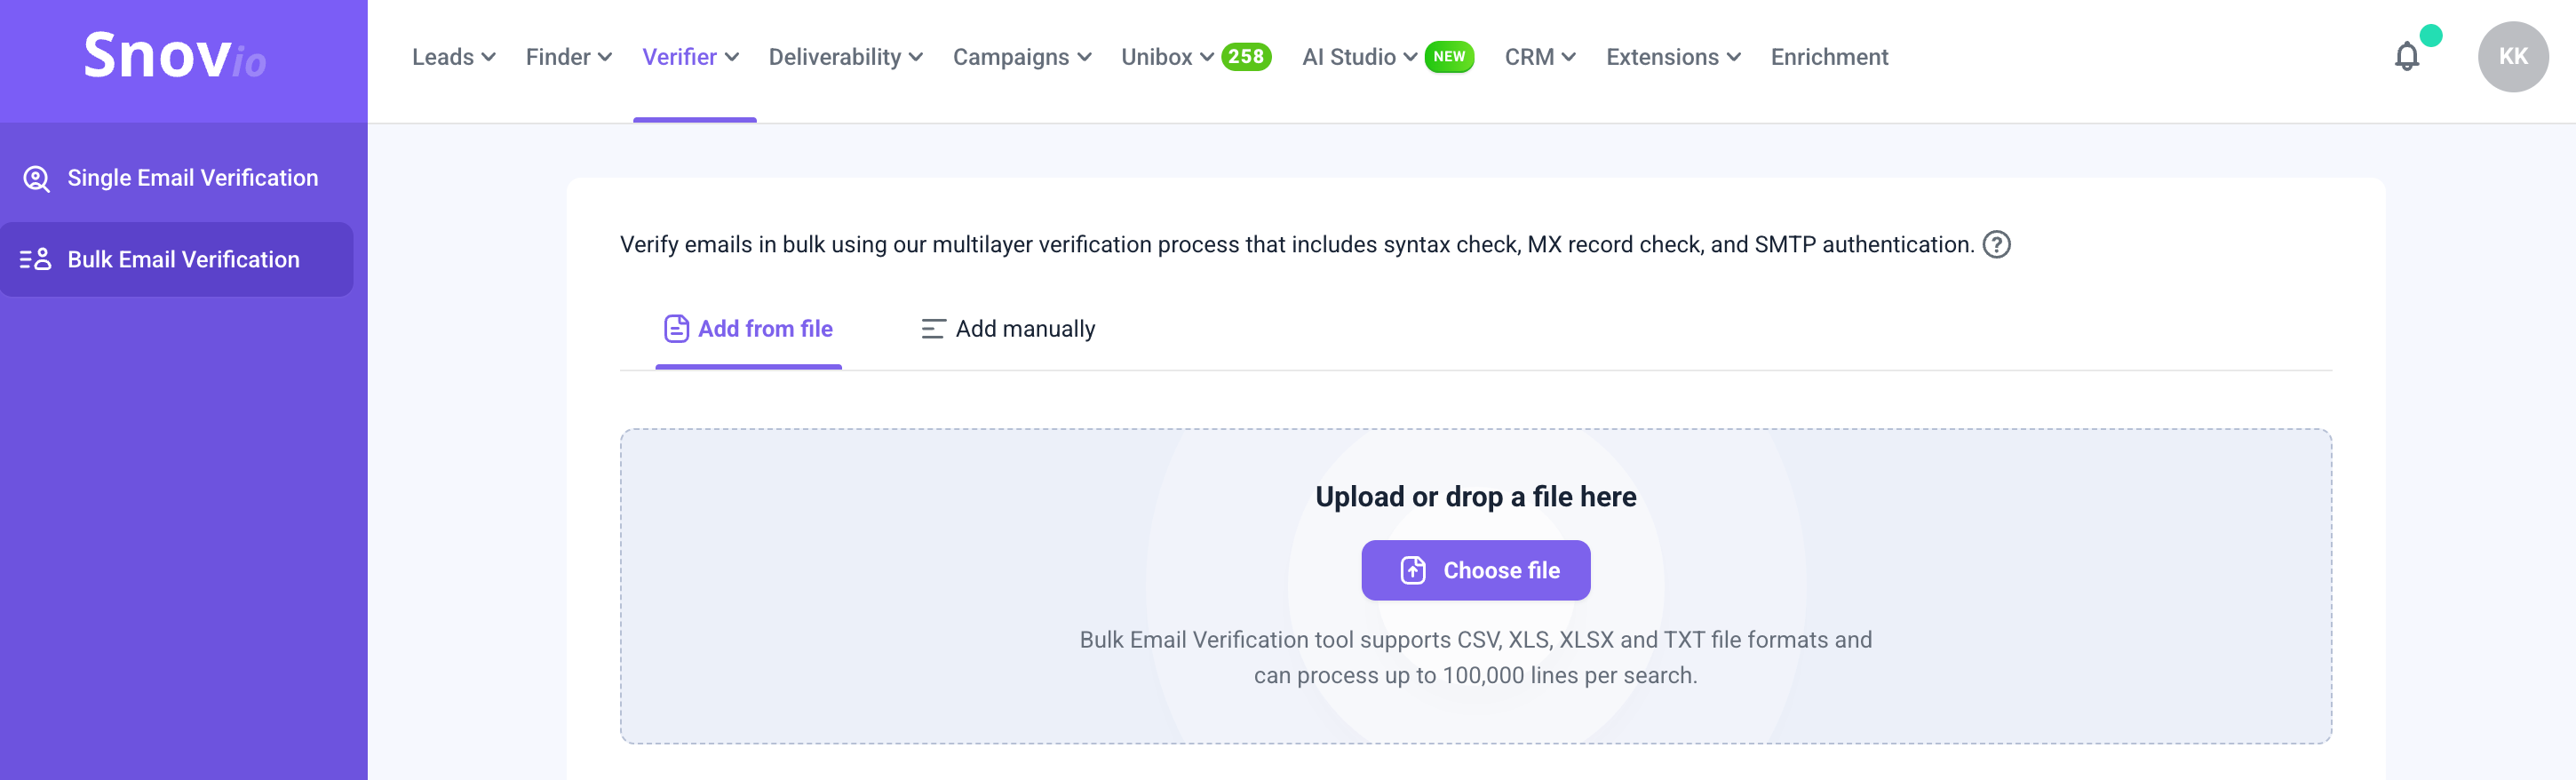Open the Extensions menu

(1673, 57)
